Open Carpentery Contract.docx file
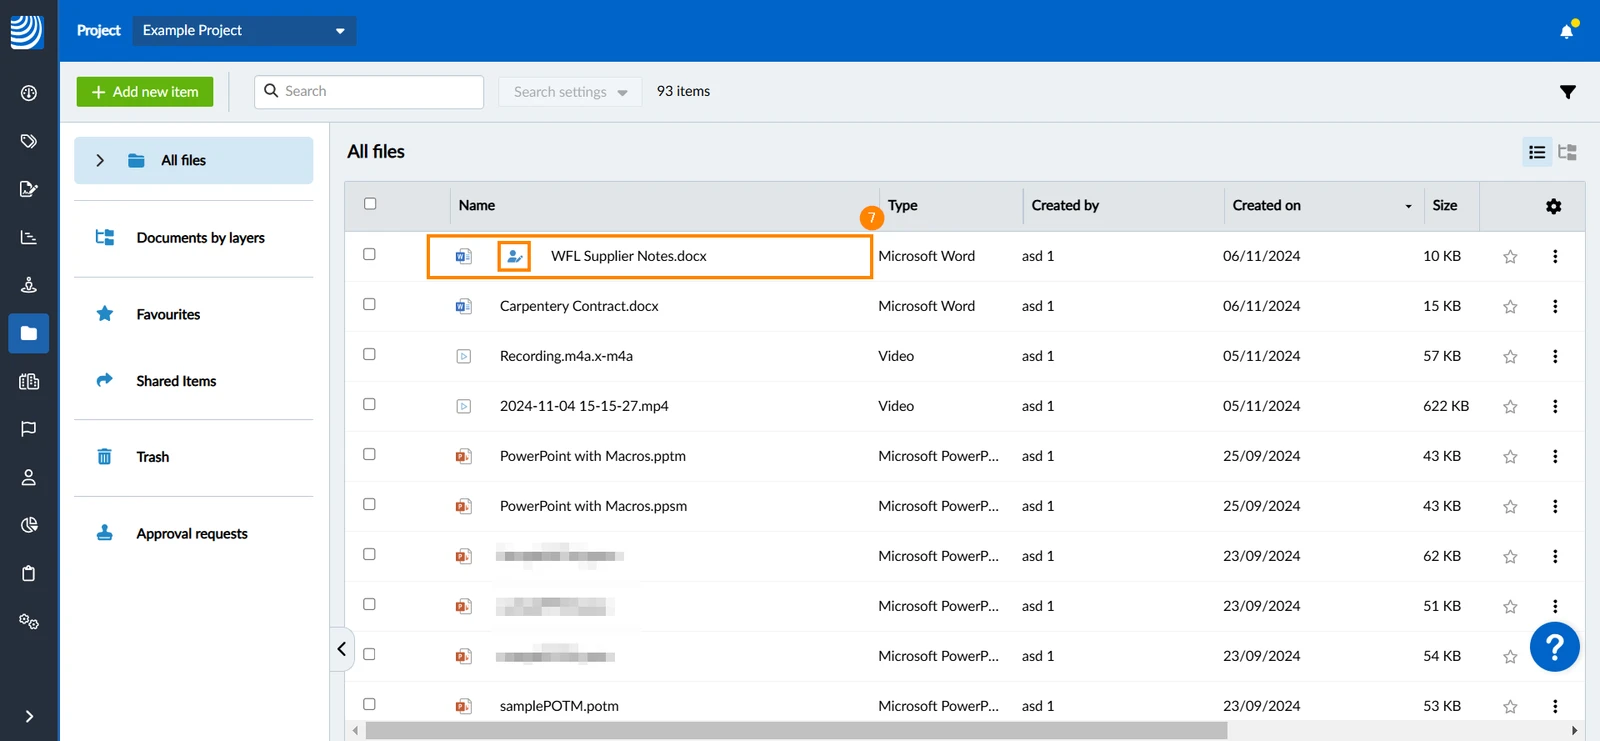Screen dimensions: 1600x741 (579, 306)
